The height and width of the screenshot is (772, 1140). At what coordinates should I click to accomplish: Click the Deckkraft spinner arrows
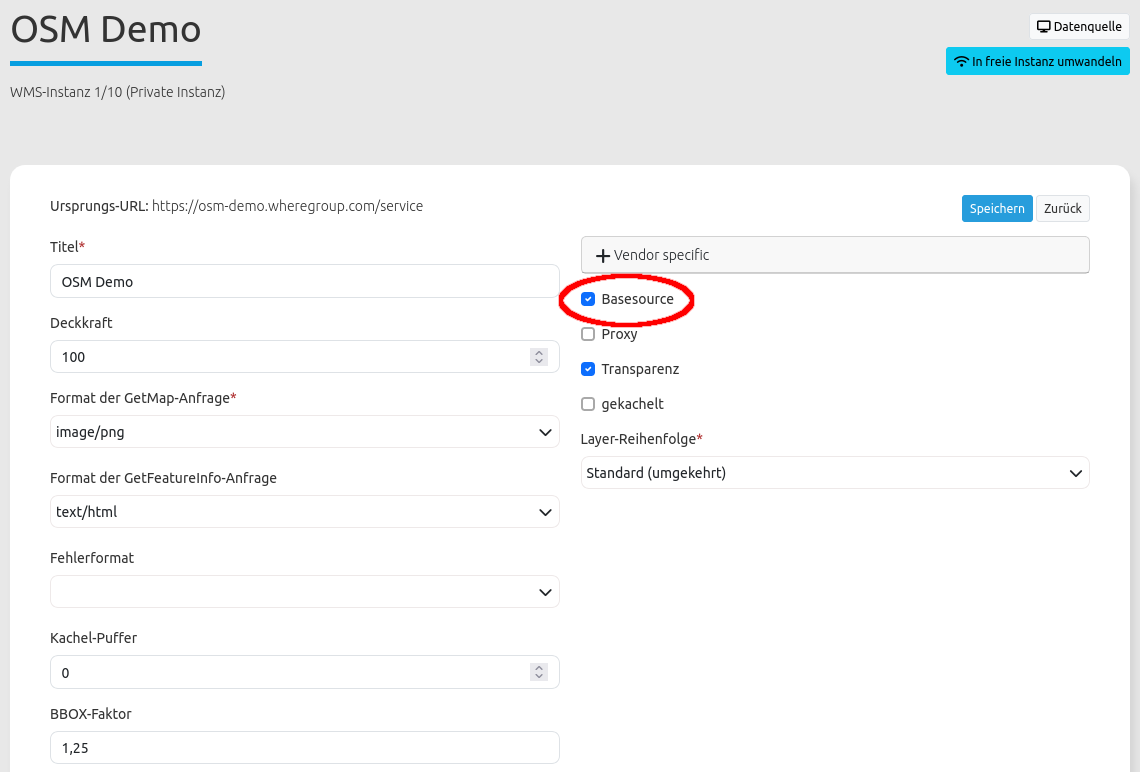pyautogui.click(x=539, y=357)
